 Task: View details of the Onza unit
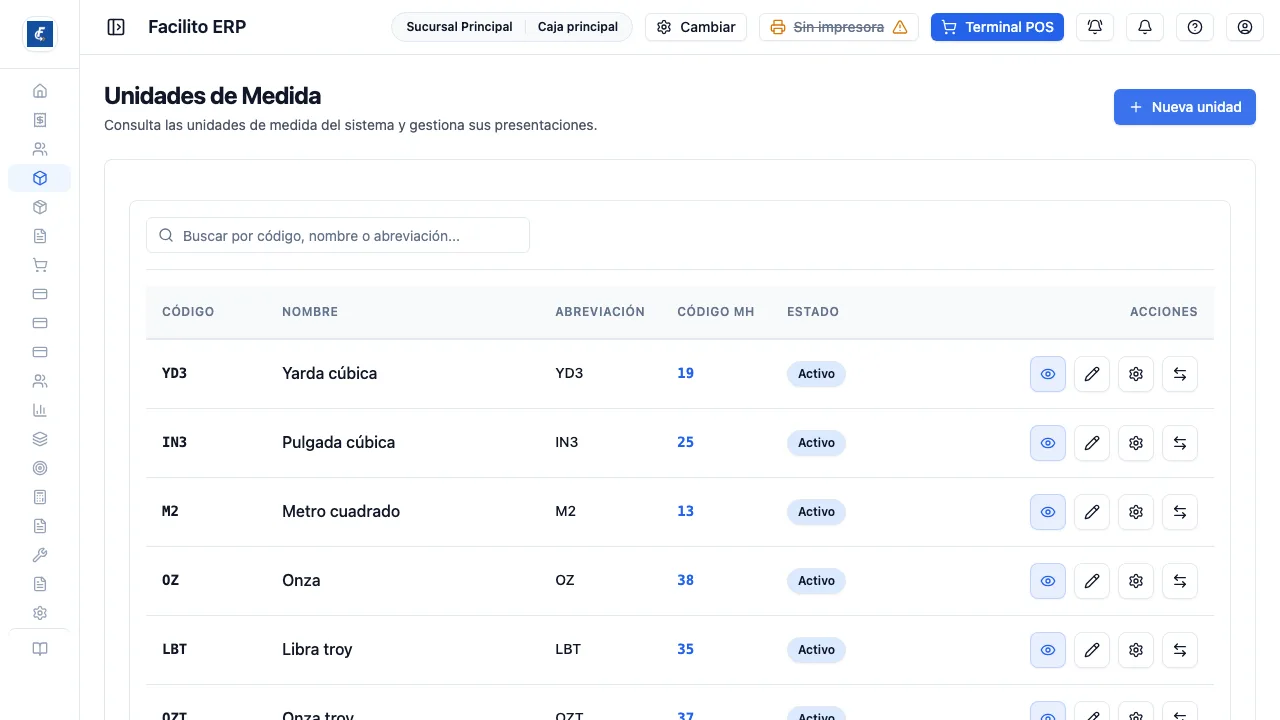pos(1048,581)
